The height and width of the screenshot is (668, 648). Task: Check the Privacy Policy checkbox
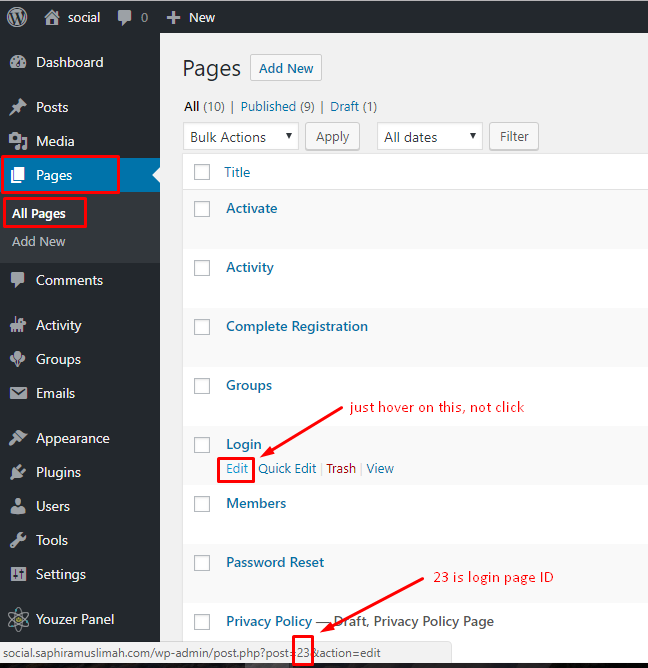pyautogui.click(x=202, y=622)
